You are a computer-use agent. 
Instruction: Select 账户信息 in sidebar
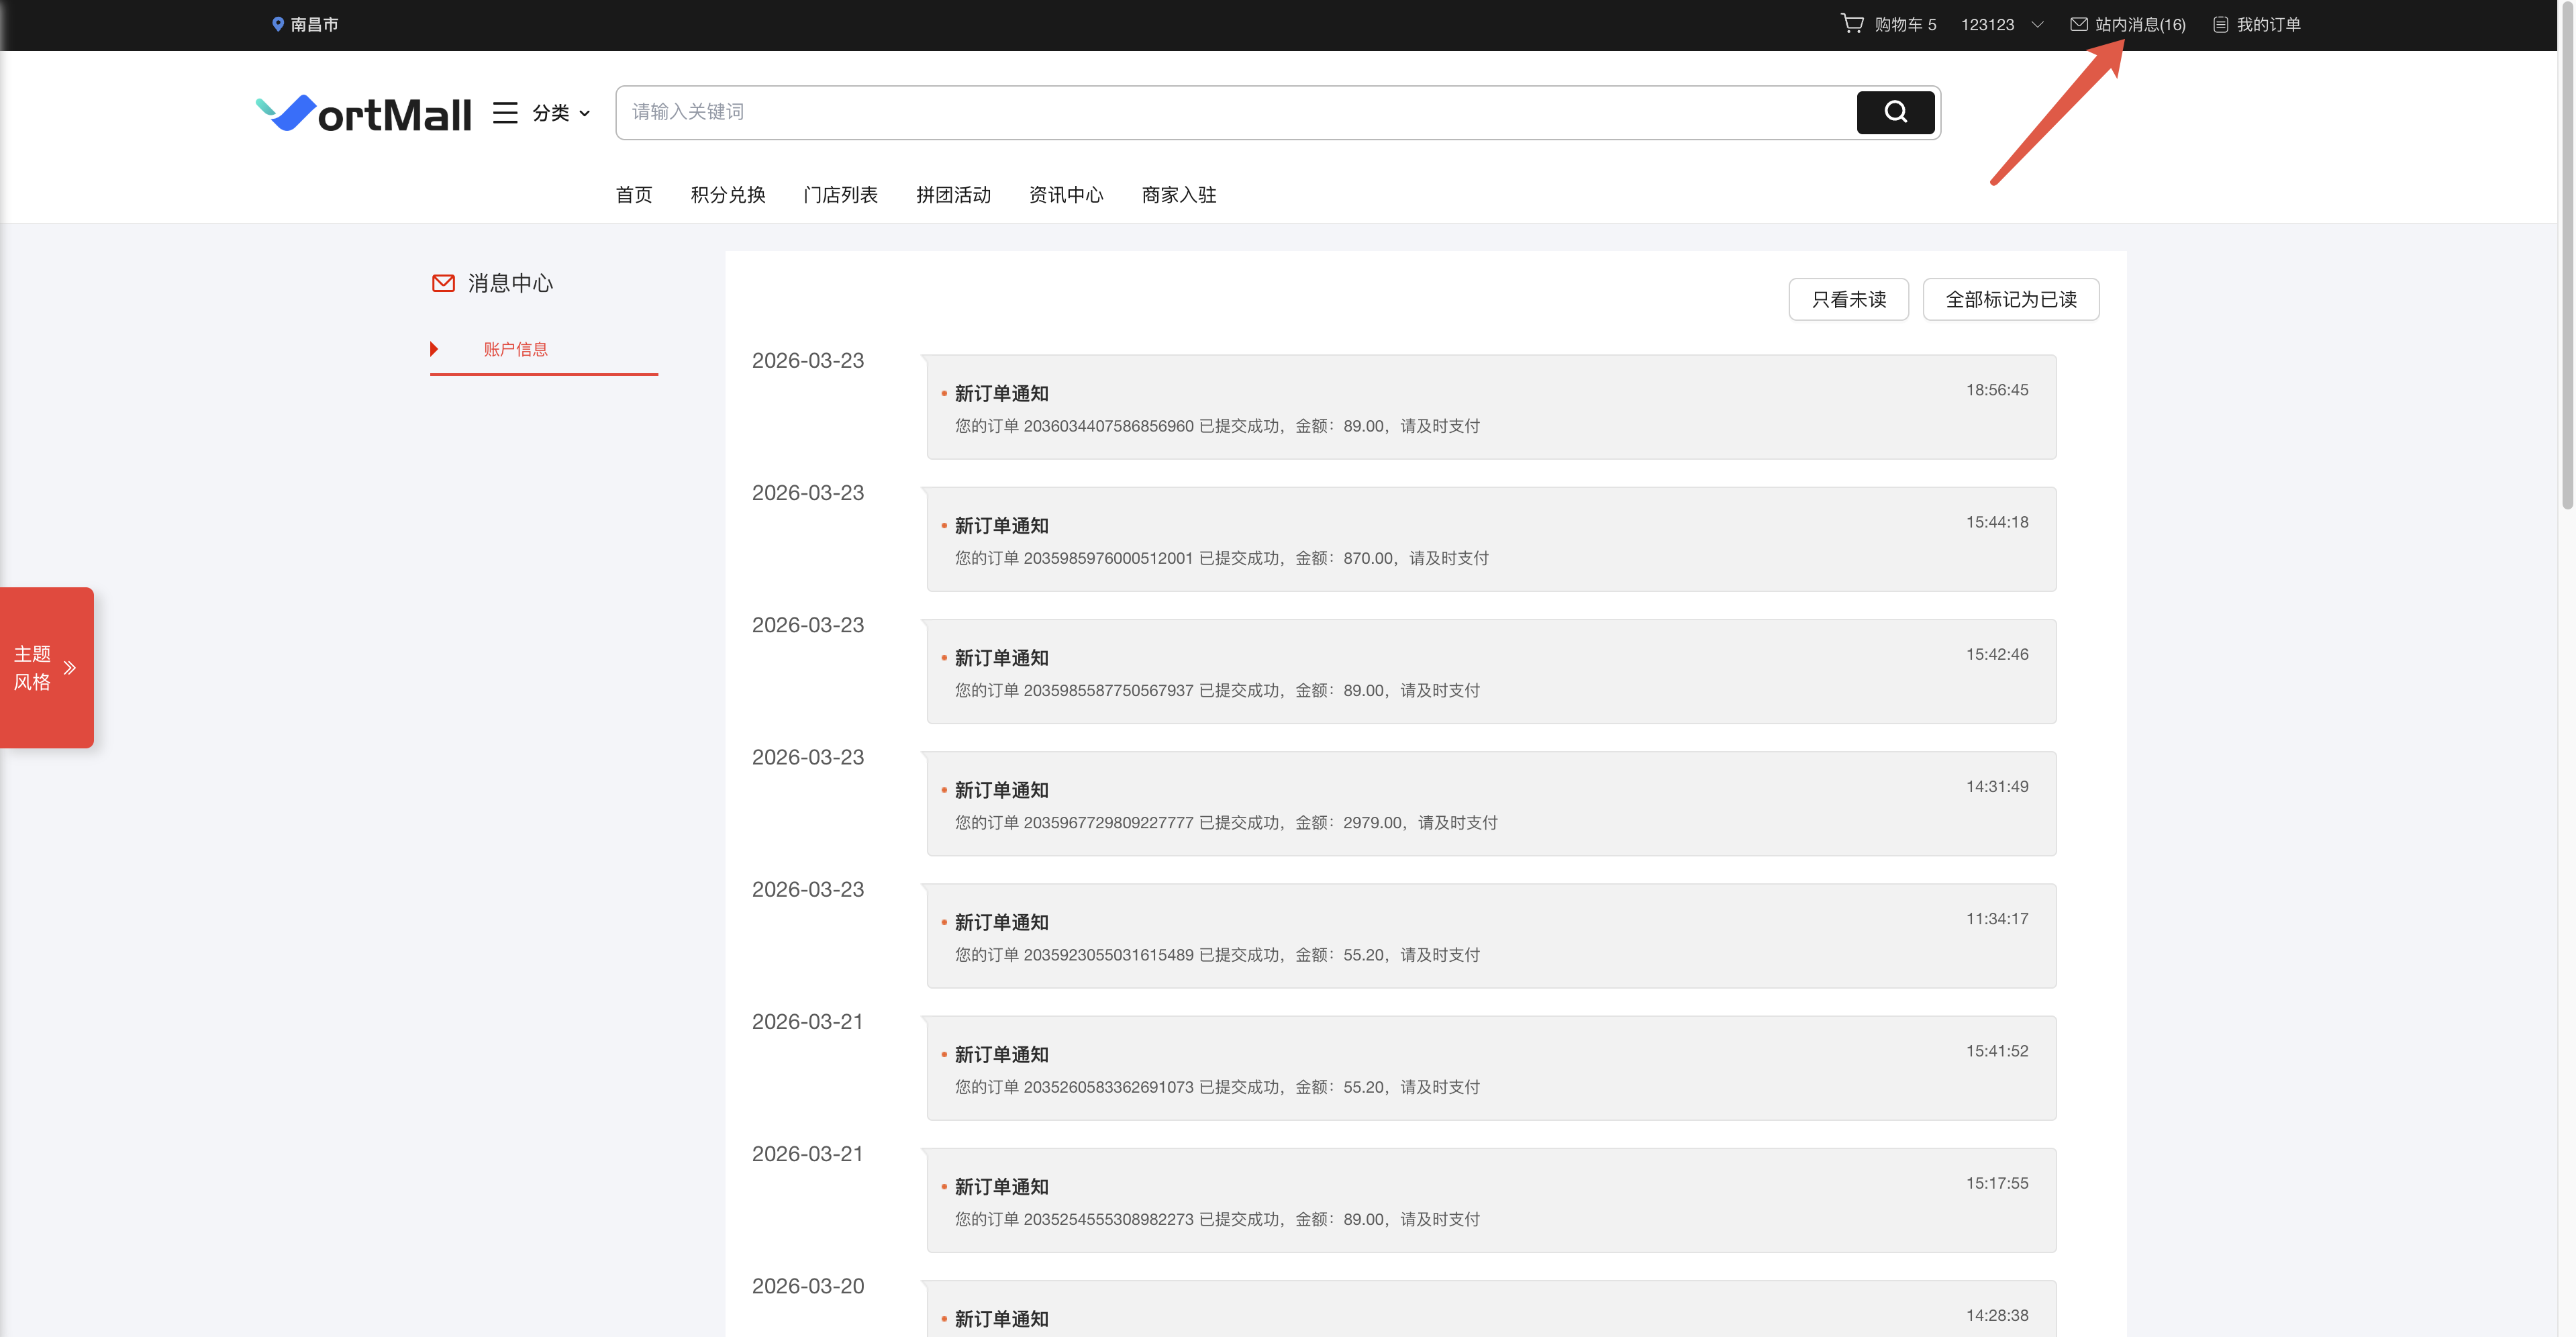[515, 349]
